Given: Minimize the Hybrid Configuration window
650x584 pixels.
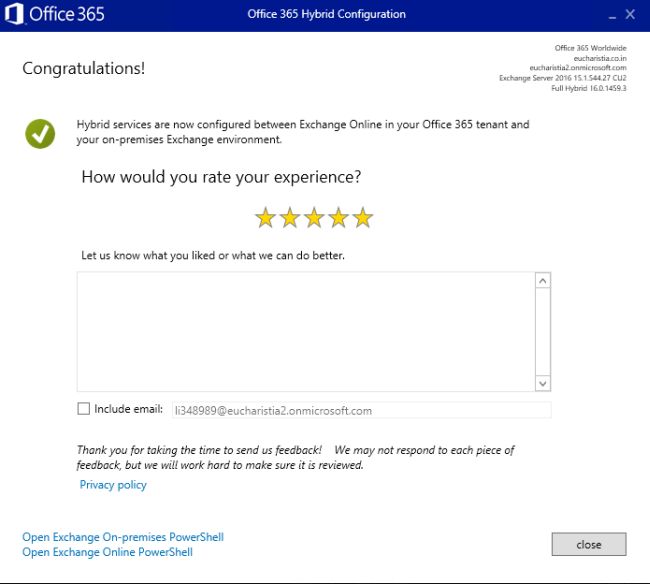Looking at the screenshot, I should [612, 16].
